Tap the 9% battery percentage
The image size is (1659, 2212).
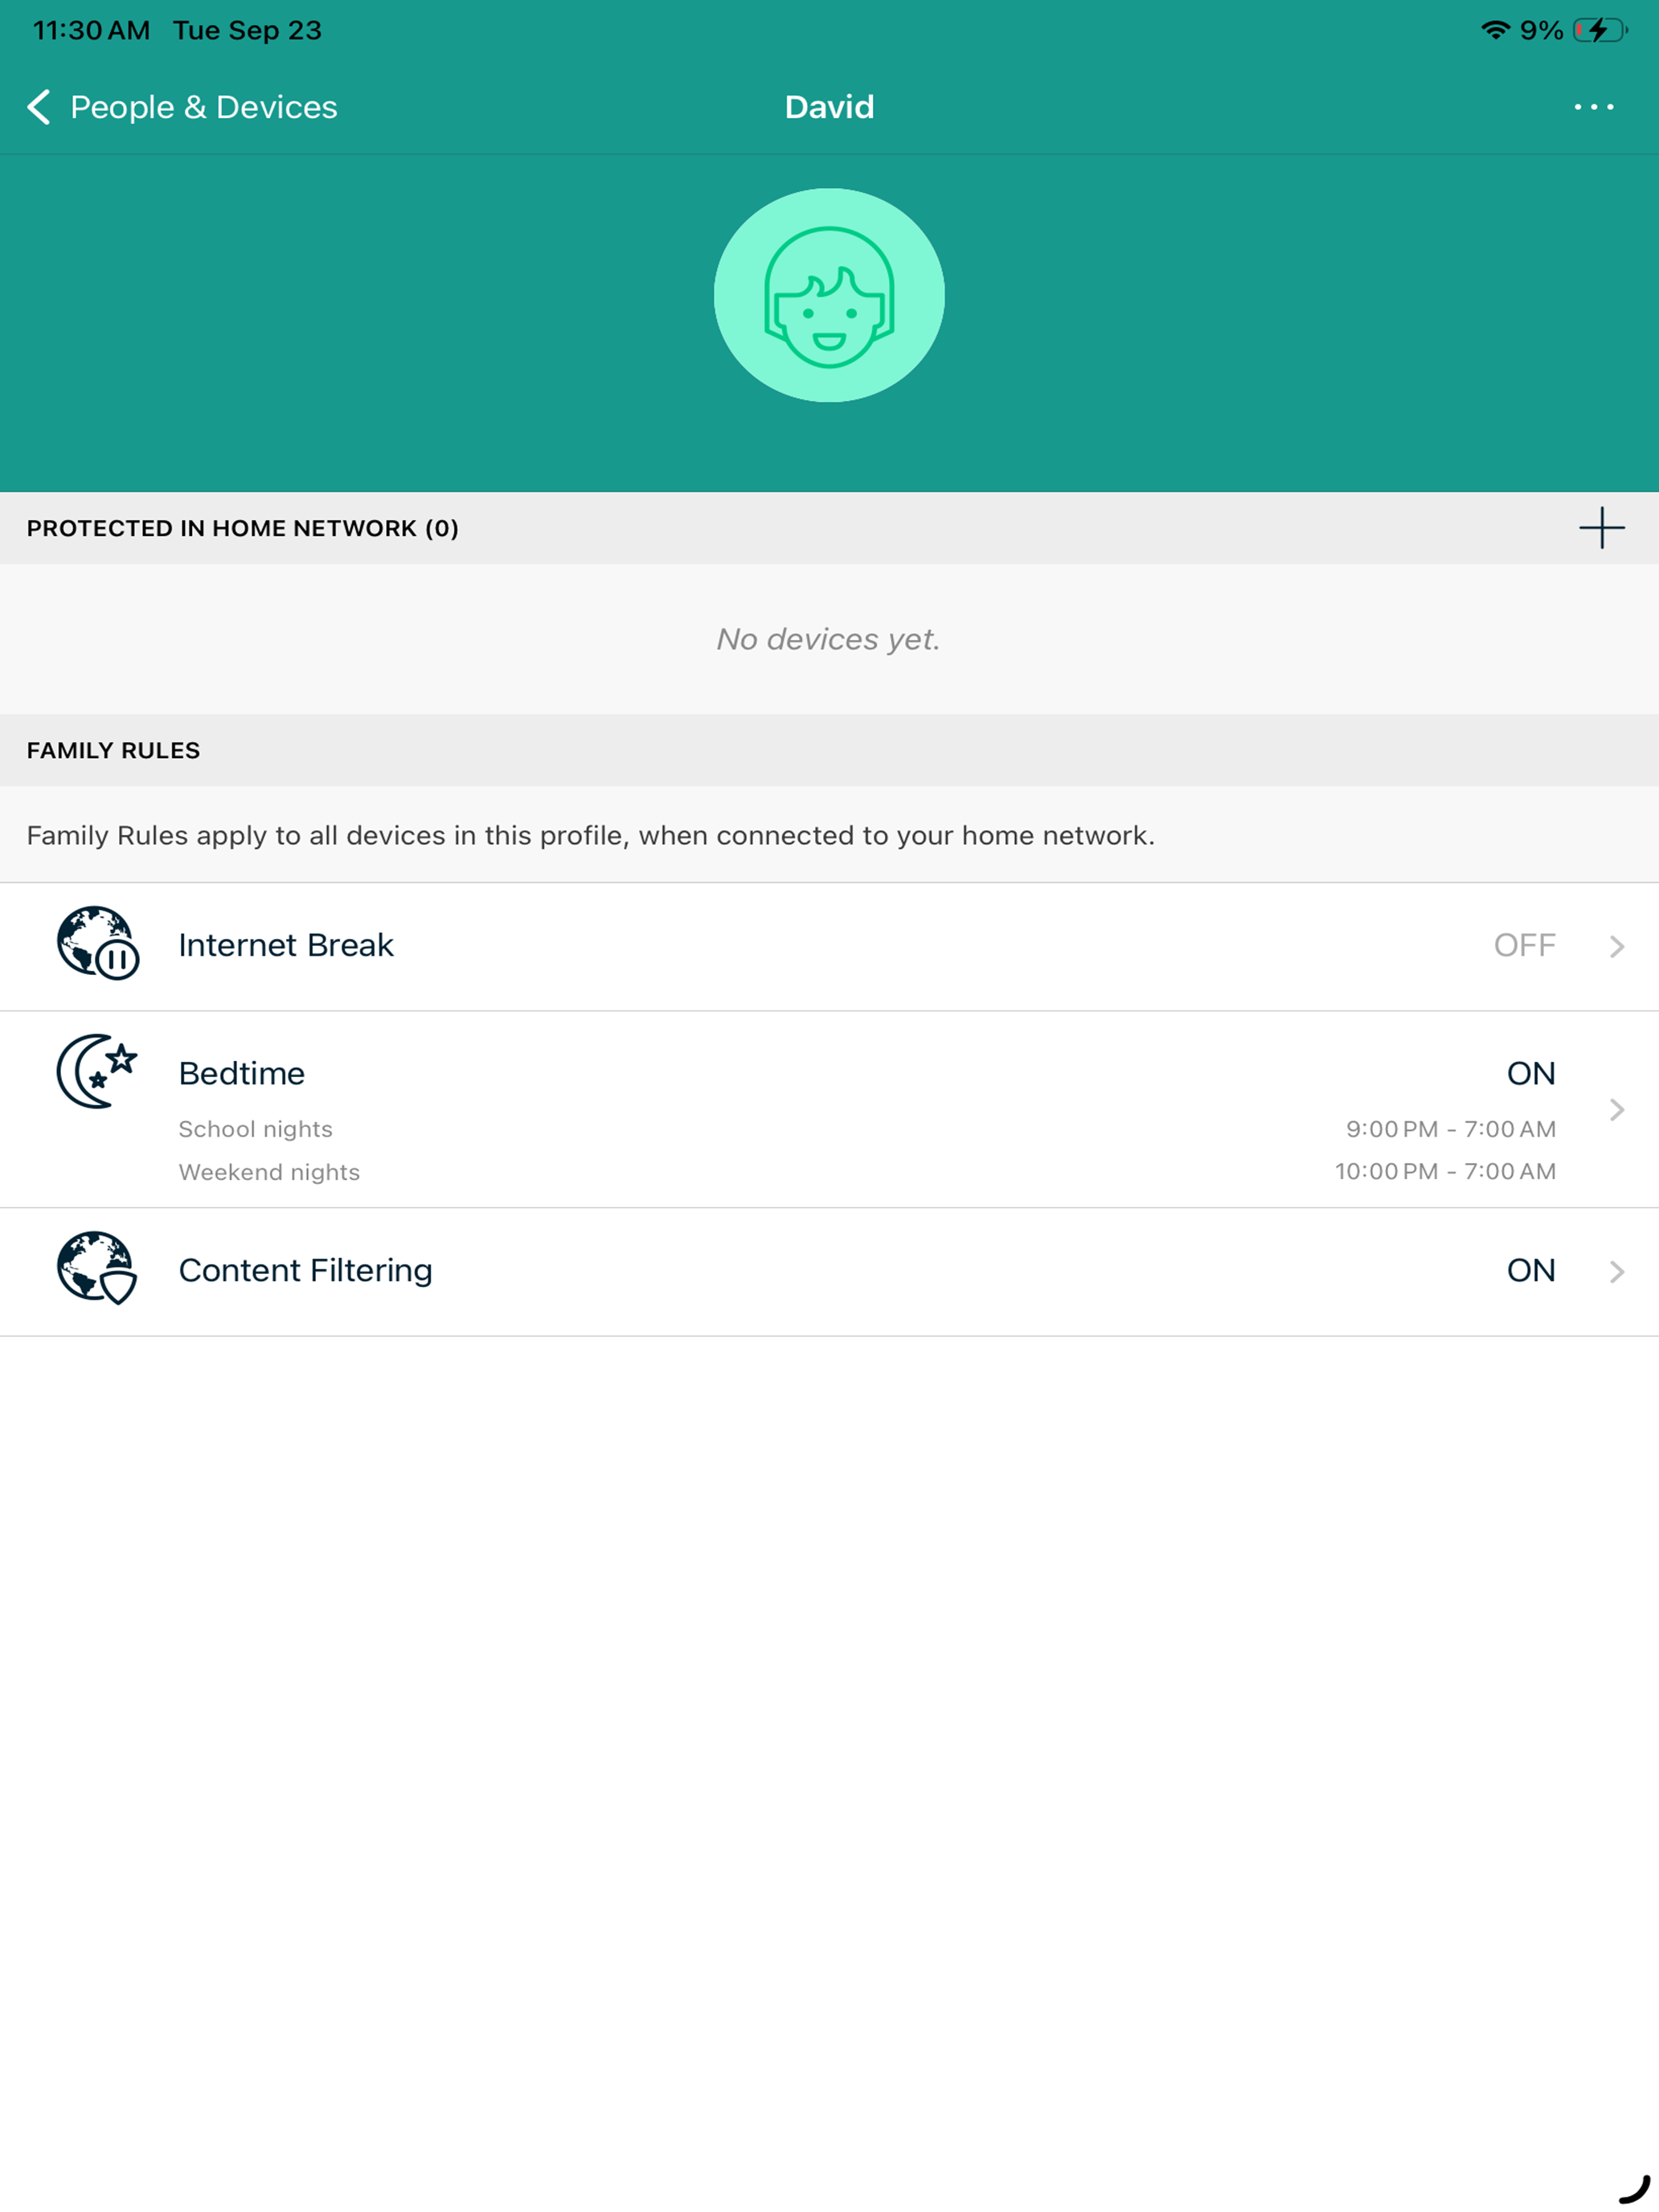click(1541, 30)
